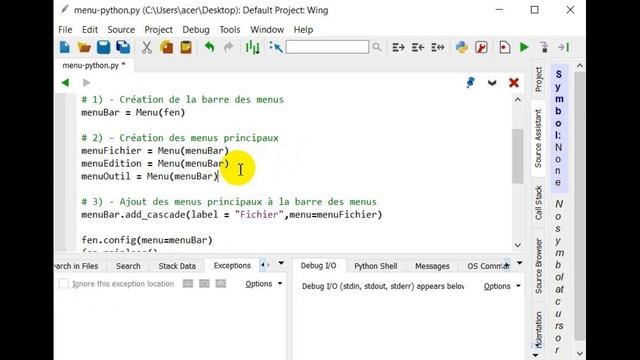Open the vertical Call Stack tab
This screenshot has width=640, height=360.
pos(539,203)
